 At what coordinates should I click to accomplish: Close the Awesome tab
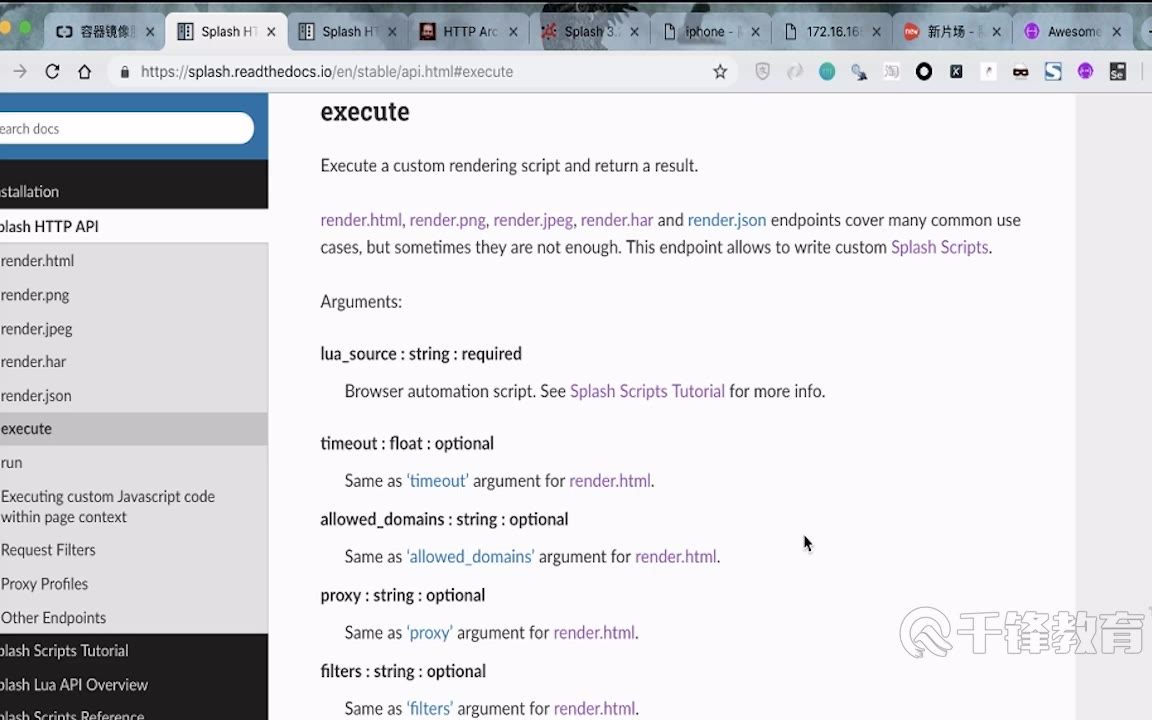coord(1117,32)
